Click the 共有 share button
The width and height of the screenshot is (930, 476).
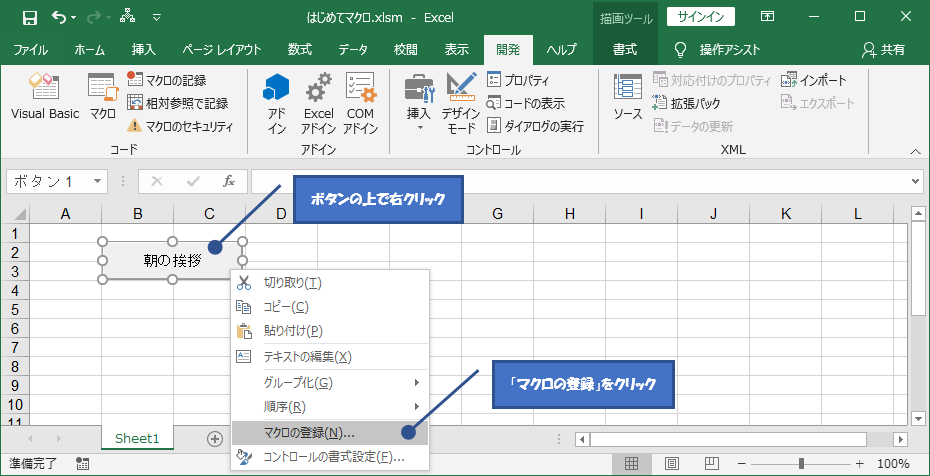[884, 50]
